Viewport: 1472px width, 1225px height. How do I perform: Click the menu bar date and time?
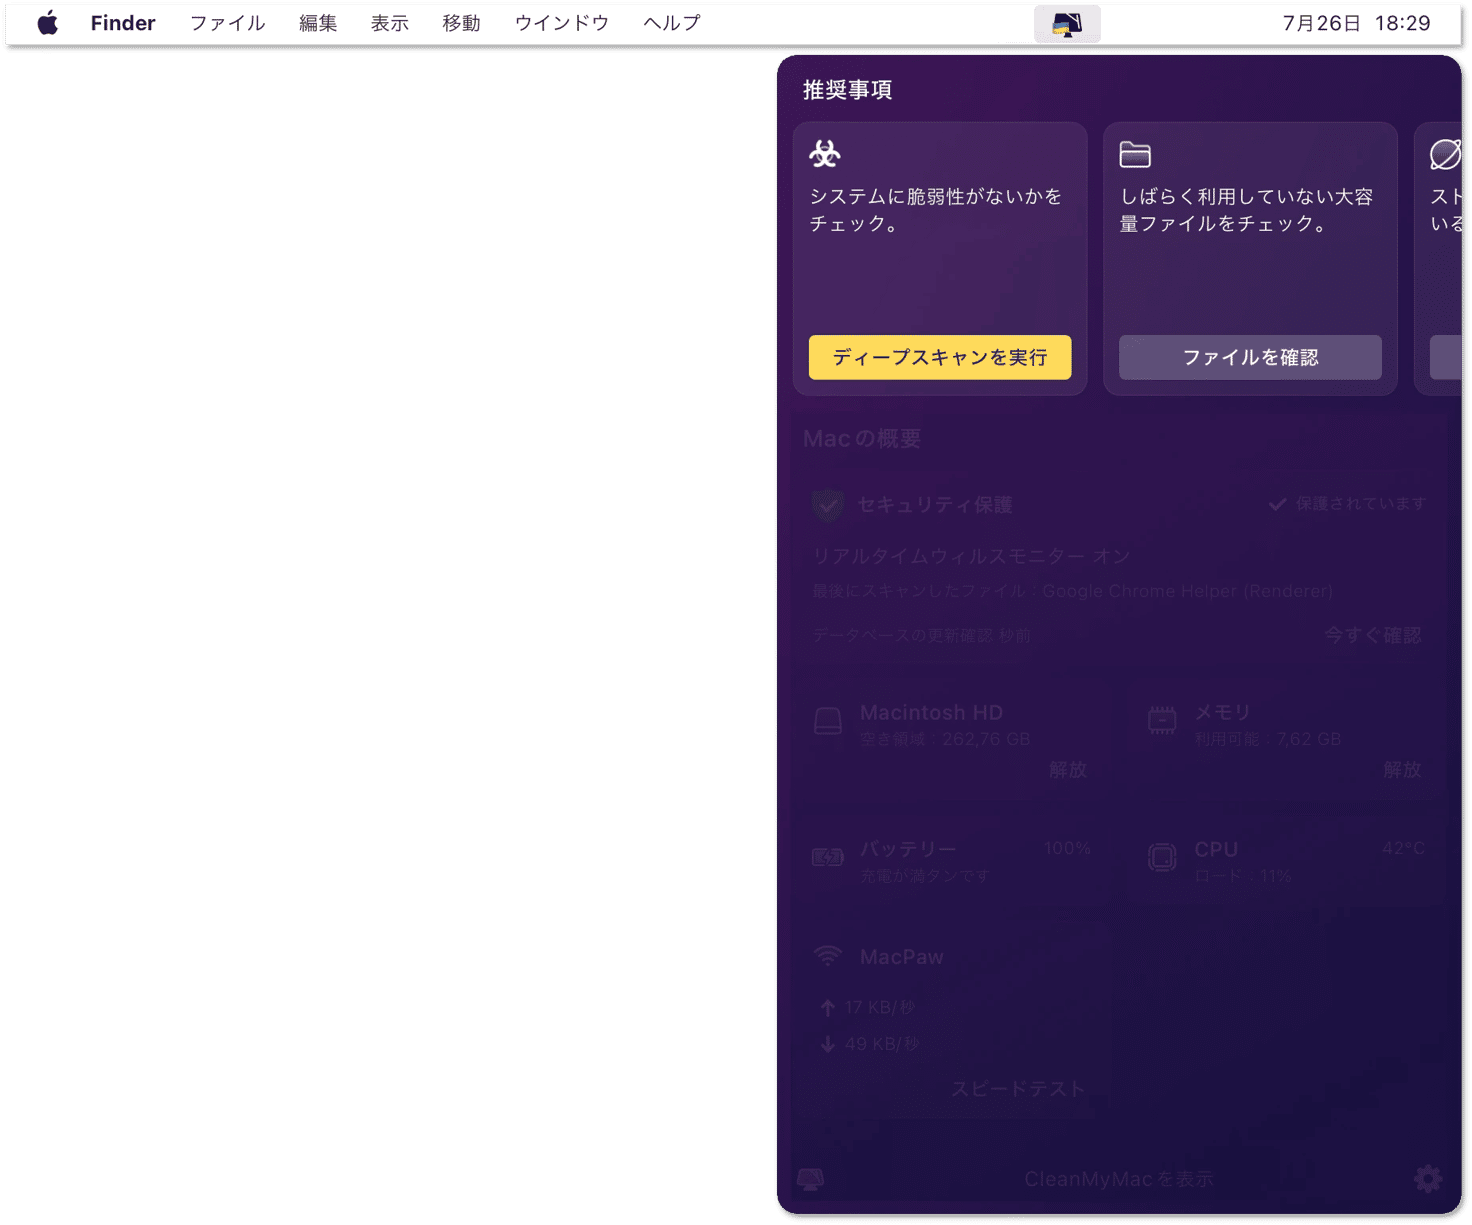[x=1357, y=23]
